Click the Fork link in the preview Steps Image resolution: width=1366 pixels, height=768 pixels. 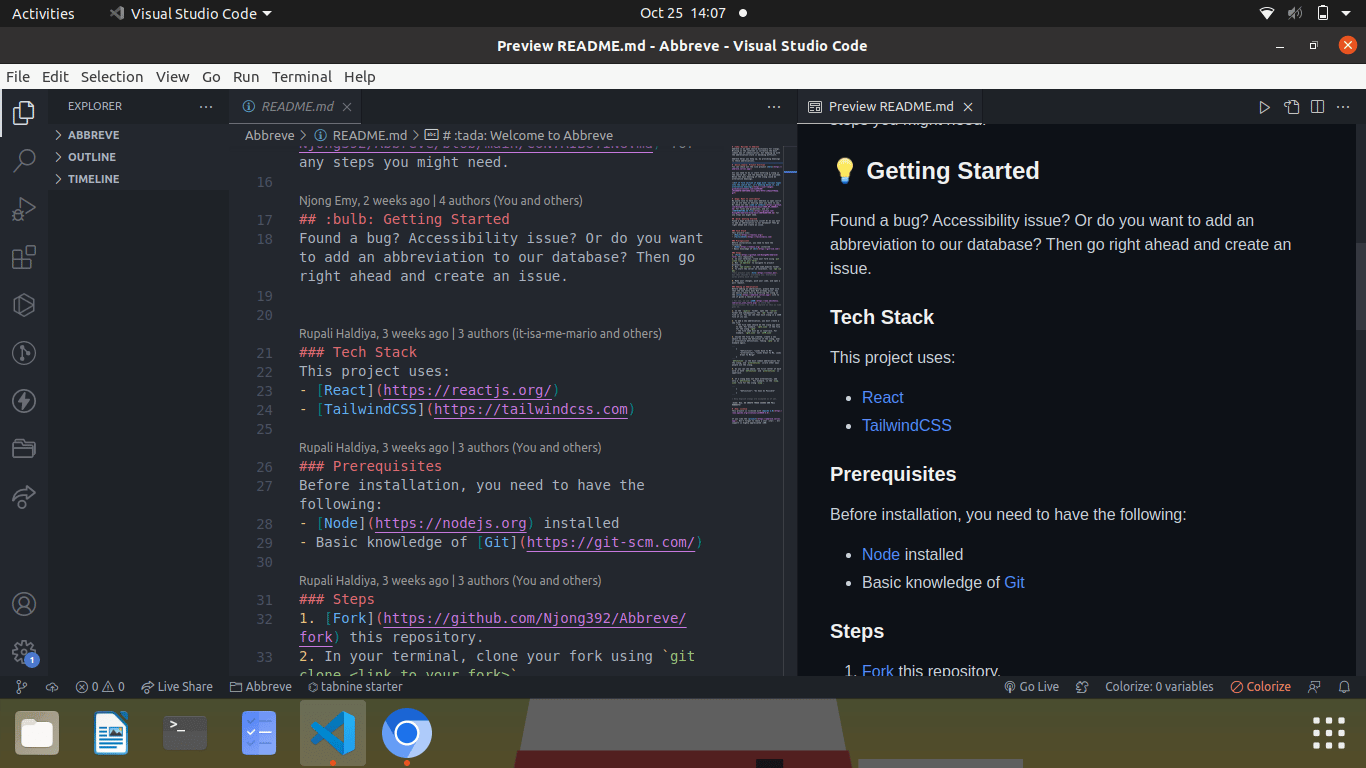pos(878,671)
